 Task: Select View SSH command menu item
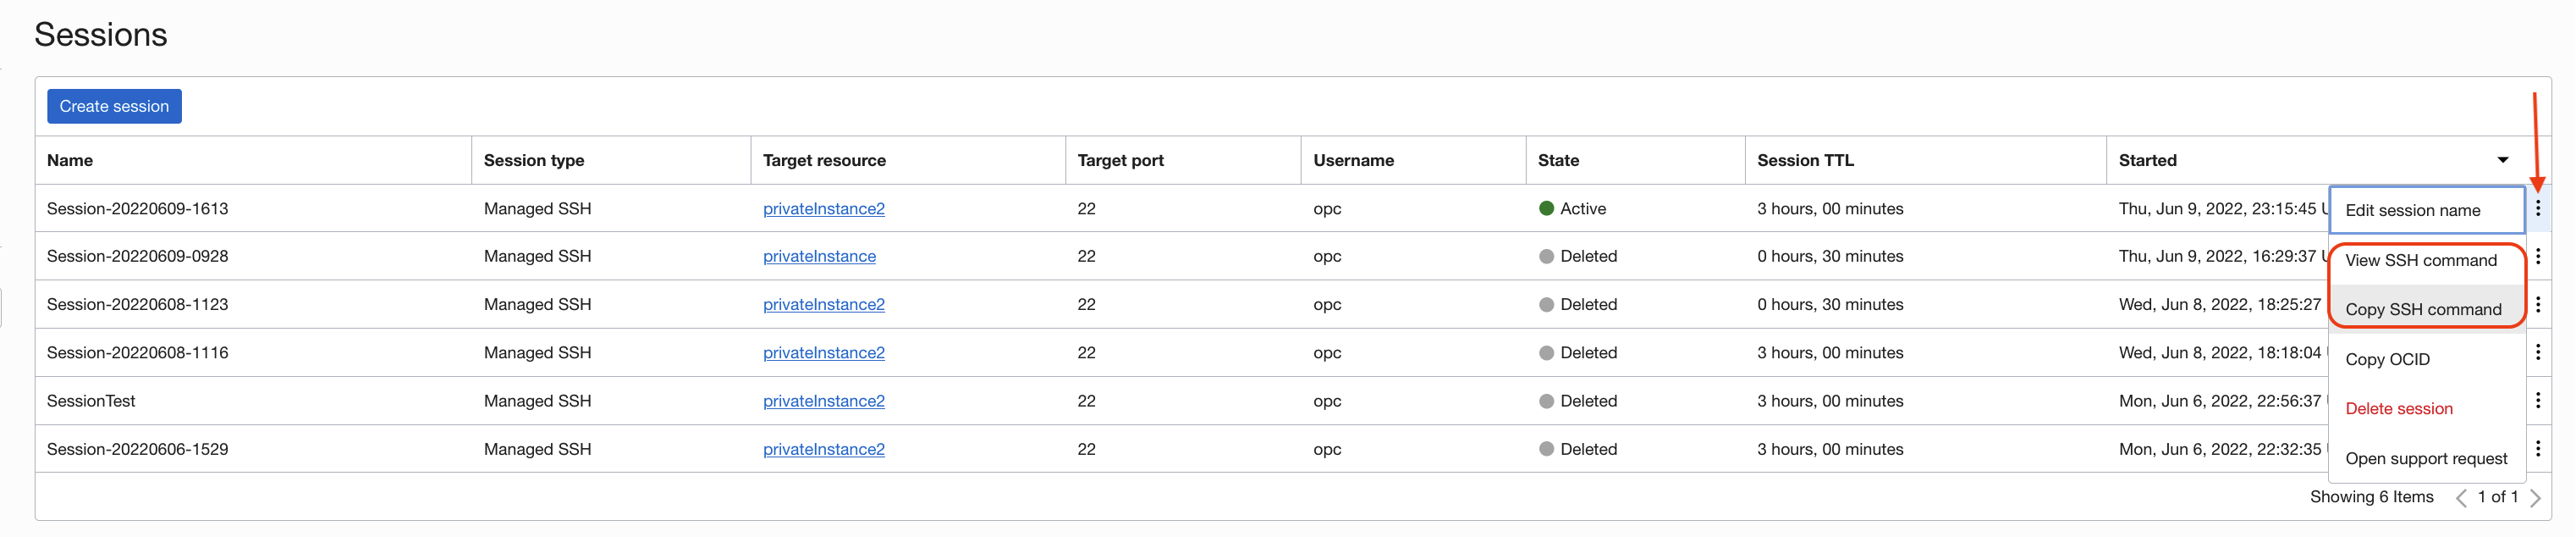click(2420, 260)
